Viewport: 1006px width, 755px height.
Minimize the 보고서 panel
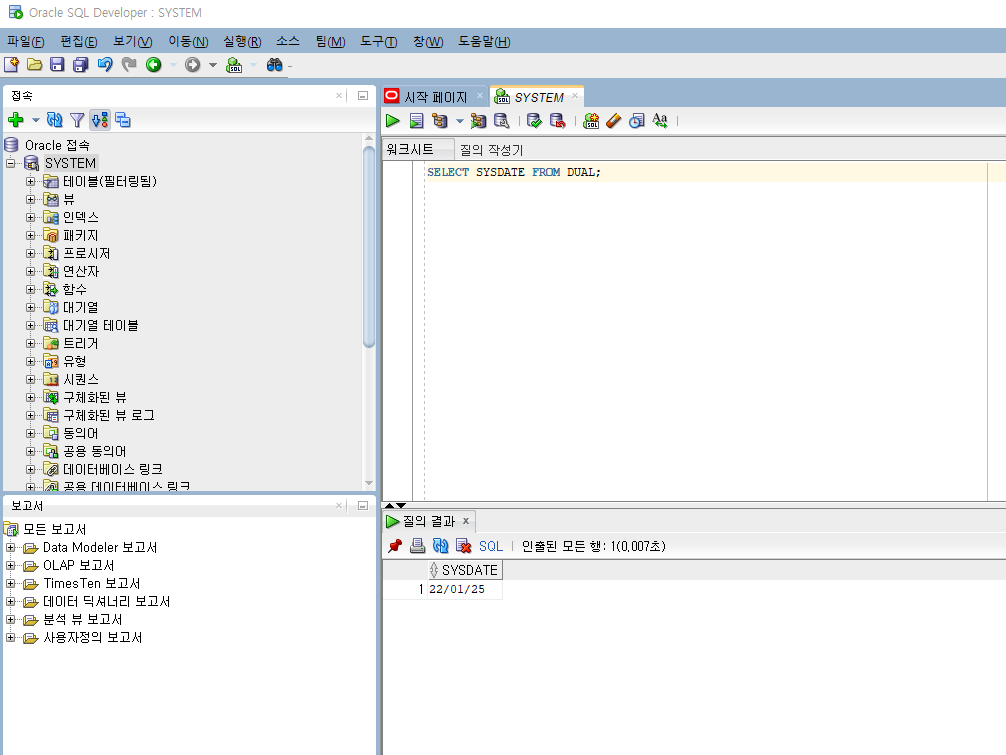tap(362, 505)
